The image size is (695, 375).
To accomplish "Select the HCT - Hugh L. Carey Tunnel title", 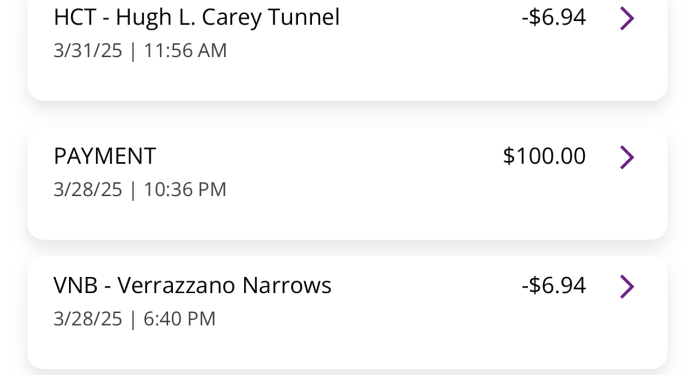I will (x=196, y=18).
